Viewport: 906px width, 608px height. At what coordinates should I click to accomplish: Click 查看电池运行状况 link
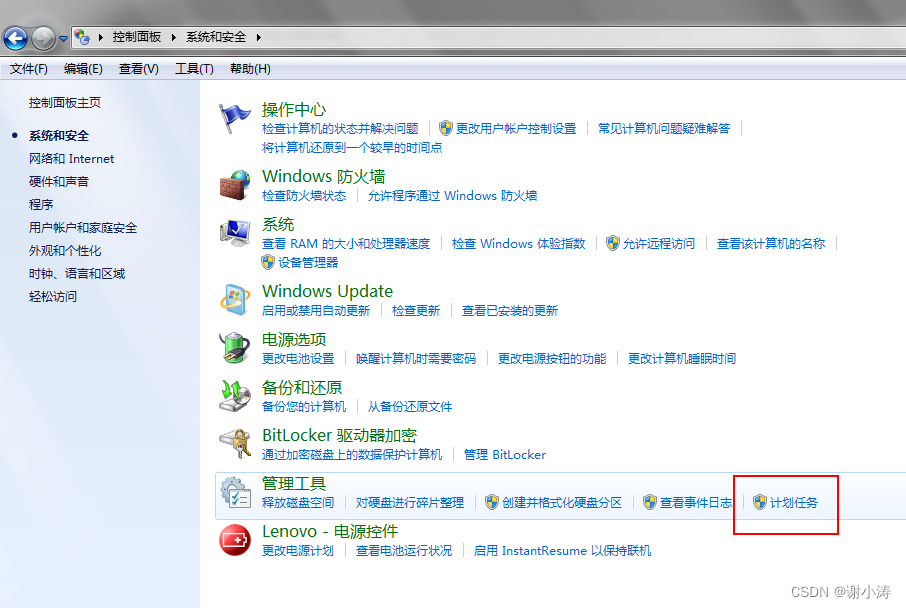404,550
